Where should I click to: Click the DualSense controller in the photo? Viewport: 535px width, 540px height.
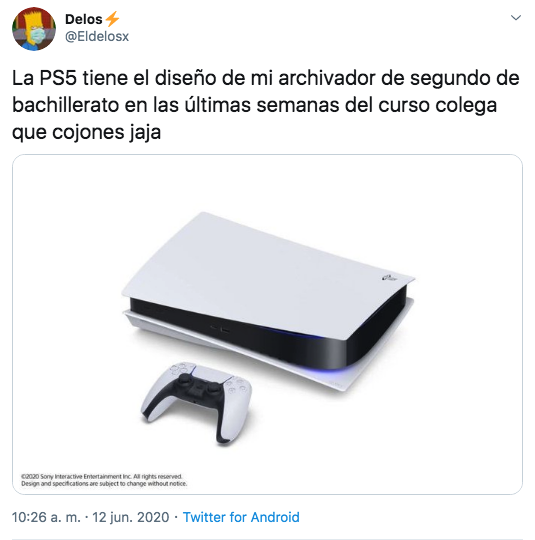(x=196, y=402)
